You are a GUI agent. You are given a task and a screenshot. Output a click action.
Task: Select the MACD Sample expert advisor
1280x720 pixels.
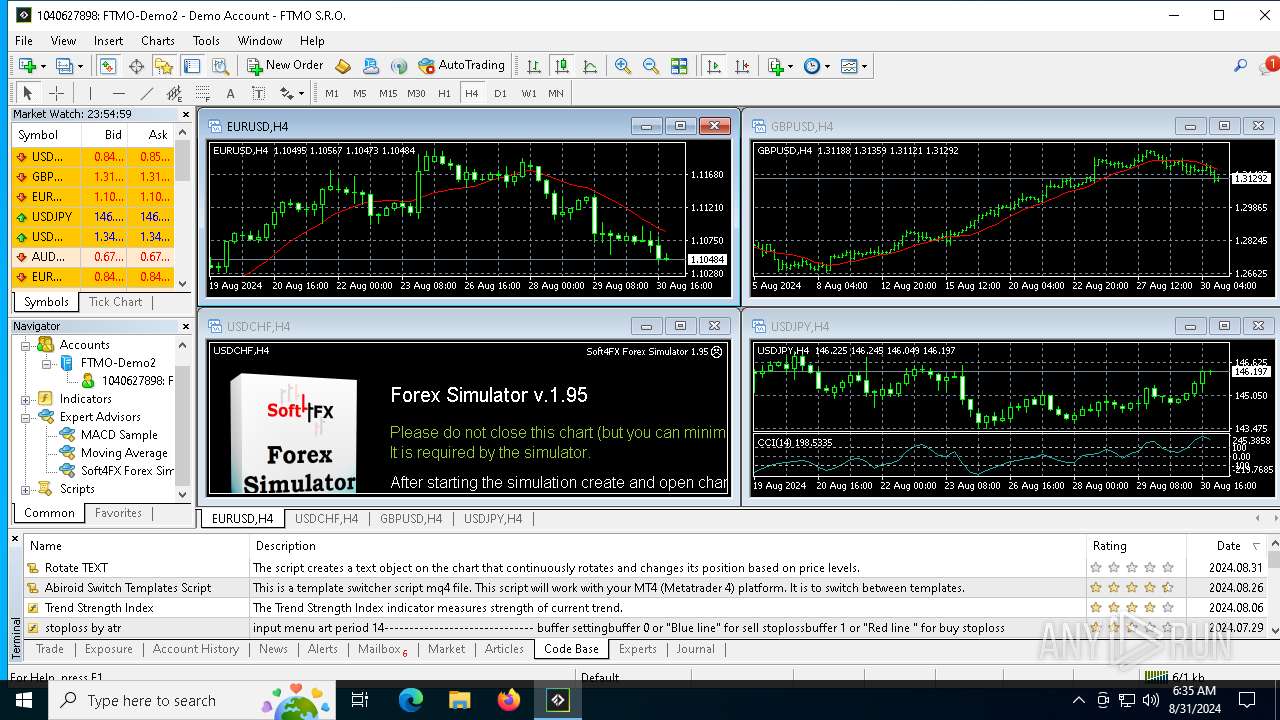click(119, 435)
